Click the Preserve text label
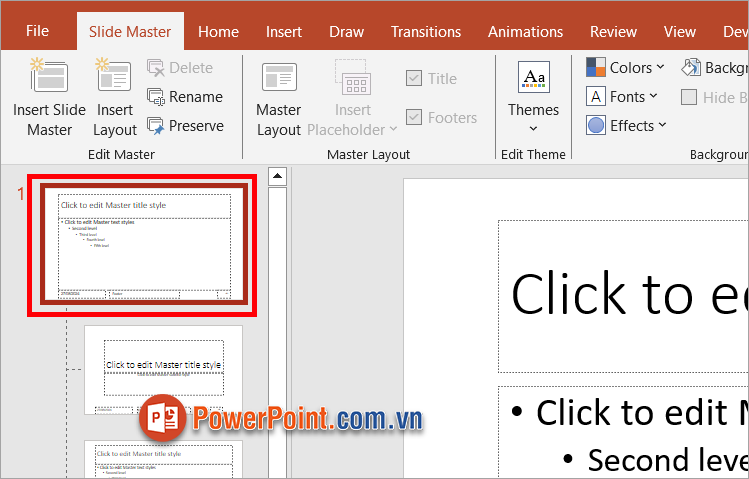 point(196,126)
